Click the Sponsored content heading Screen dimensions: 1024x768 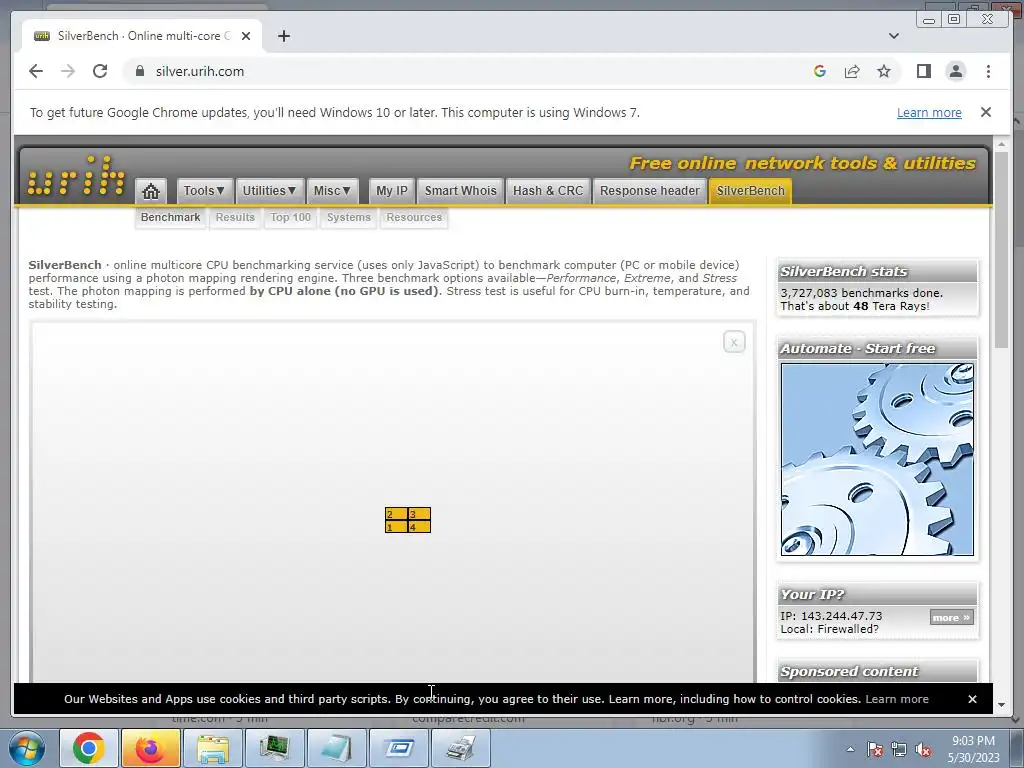[849, 671]
